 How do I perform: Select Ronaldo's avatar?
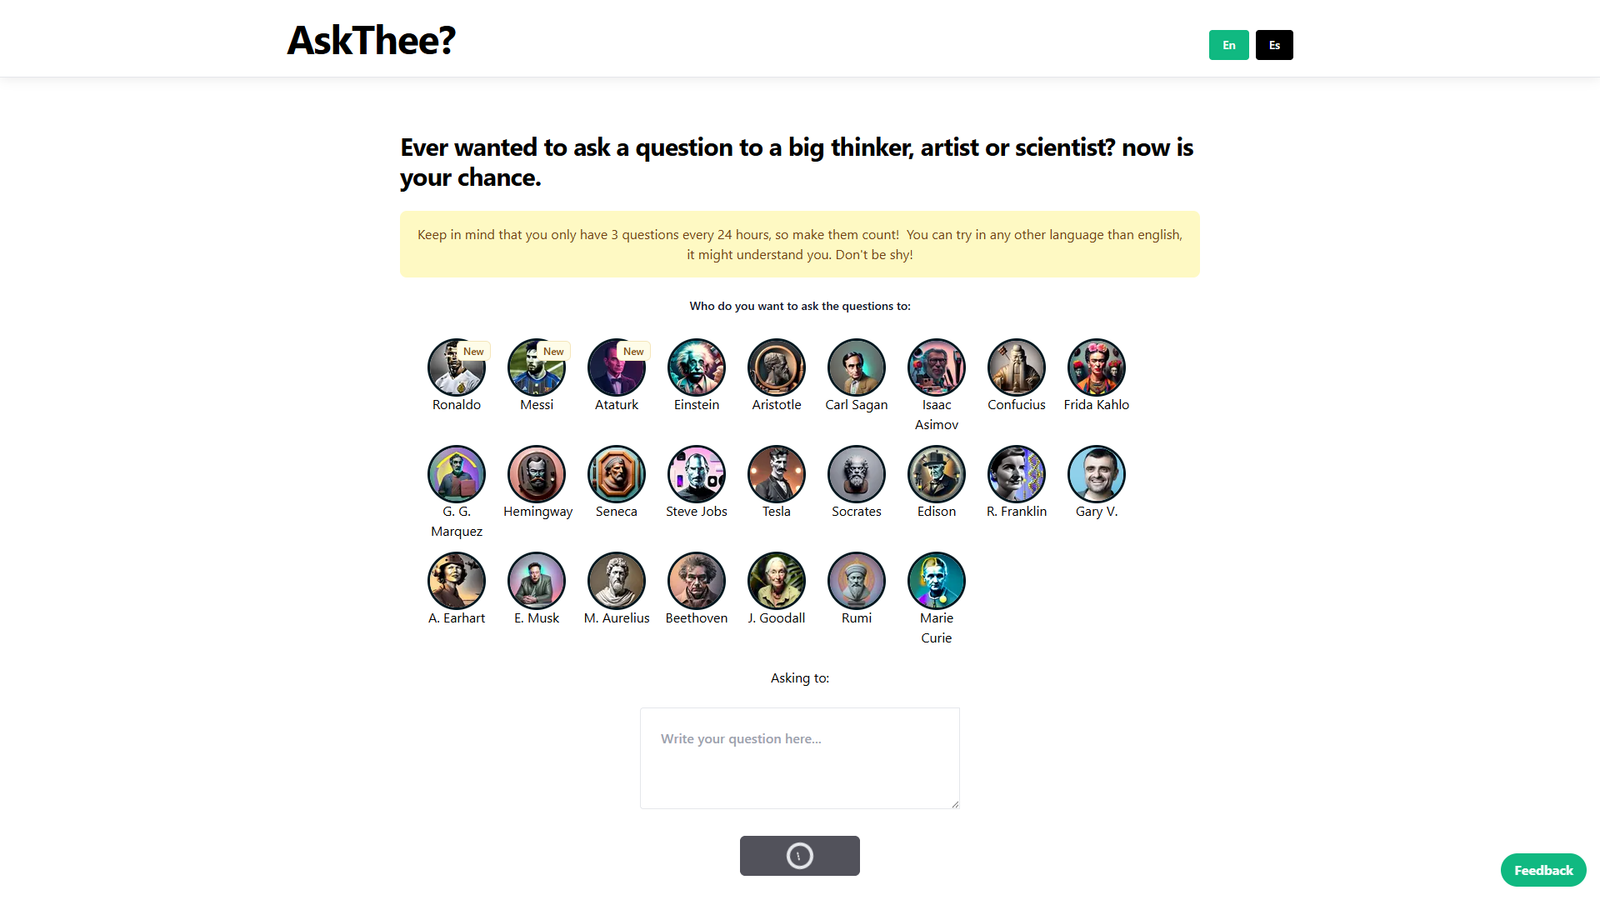coord(456,367)
